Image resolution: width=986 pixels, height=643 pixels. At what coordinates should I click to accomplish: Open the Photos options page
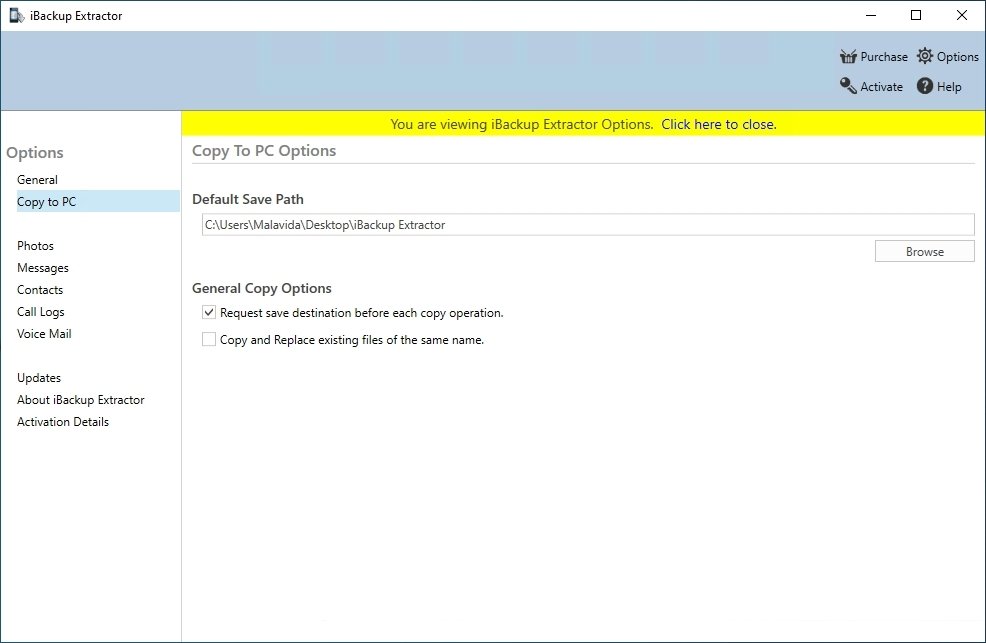coord(35,246)
